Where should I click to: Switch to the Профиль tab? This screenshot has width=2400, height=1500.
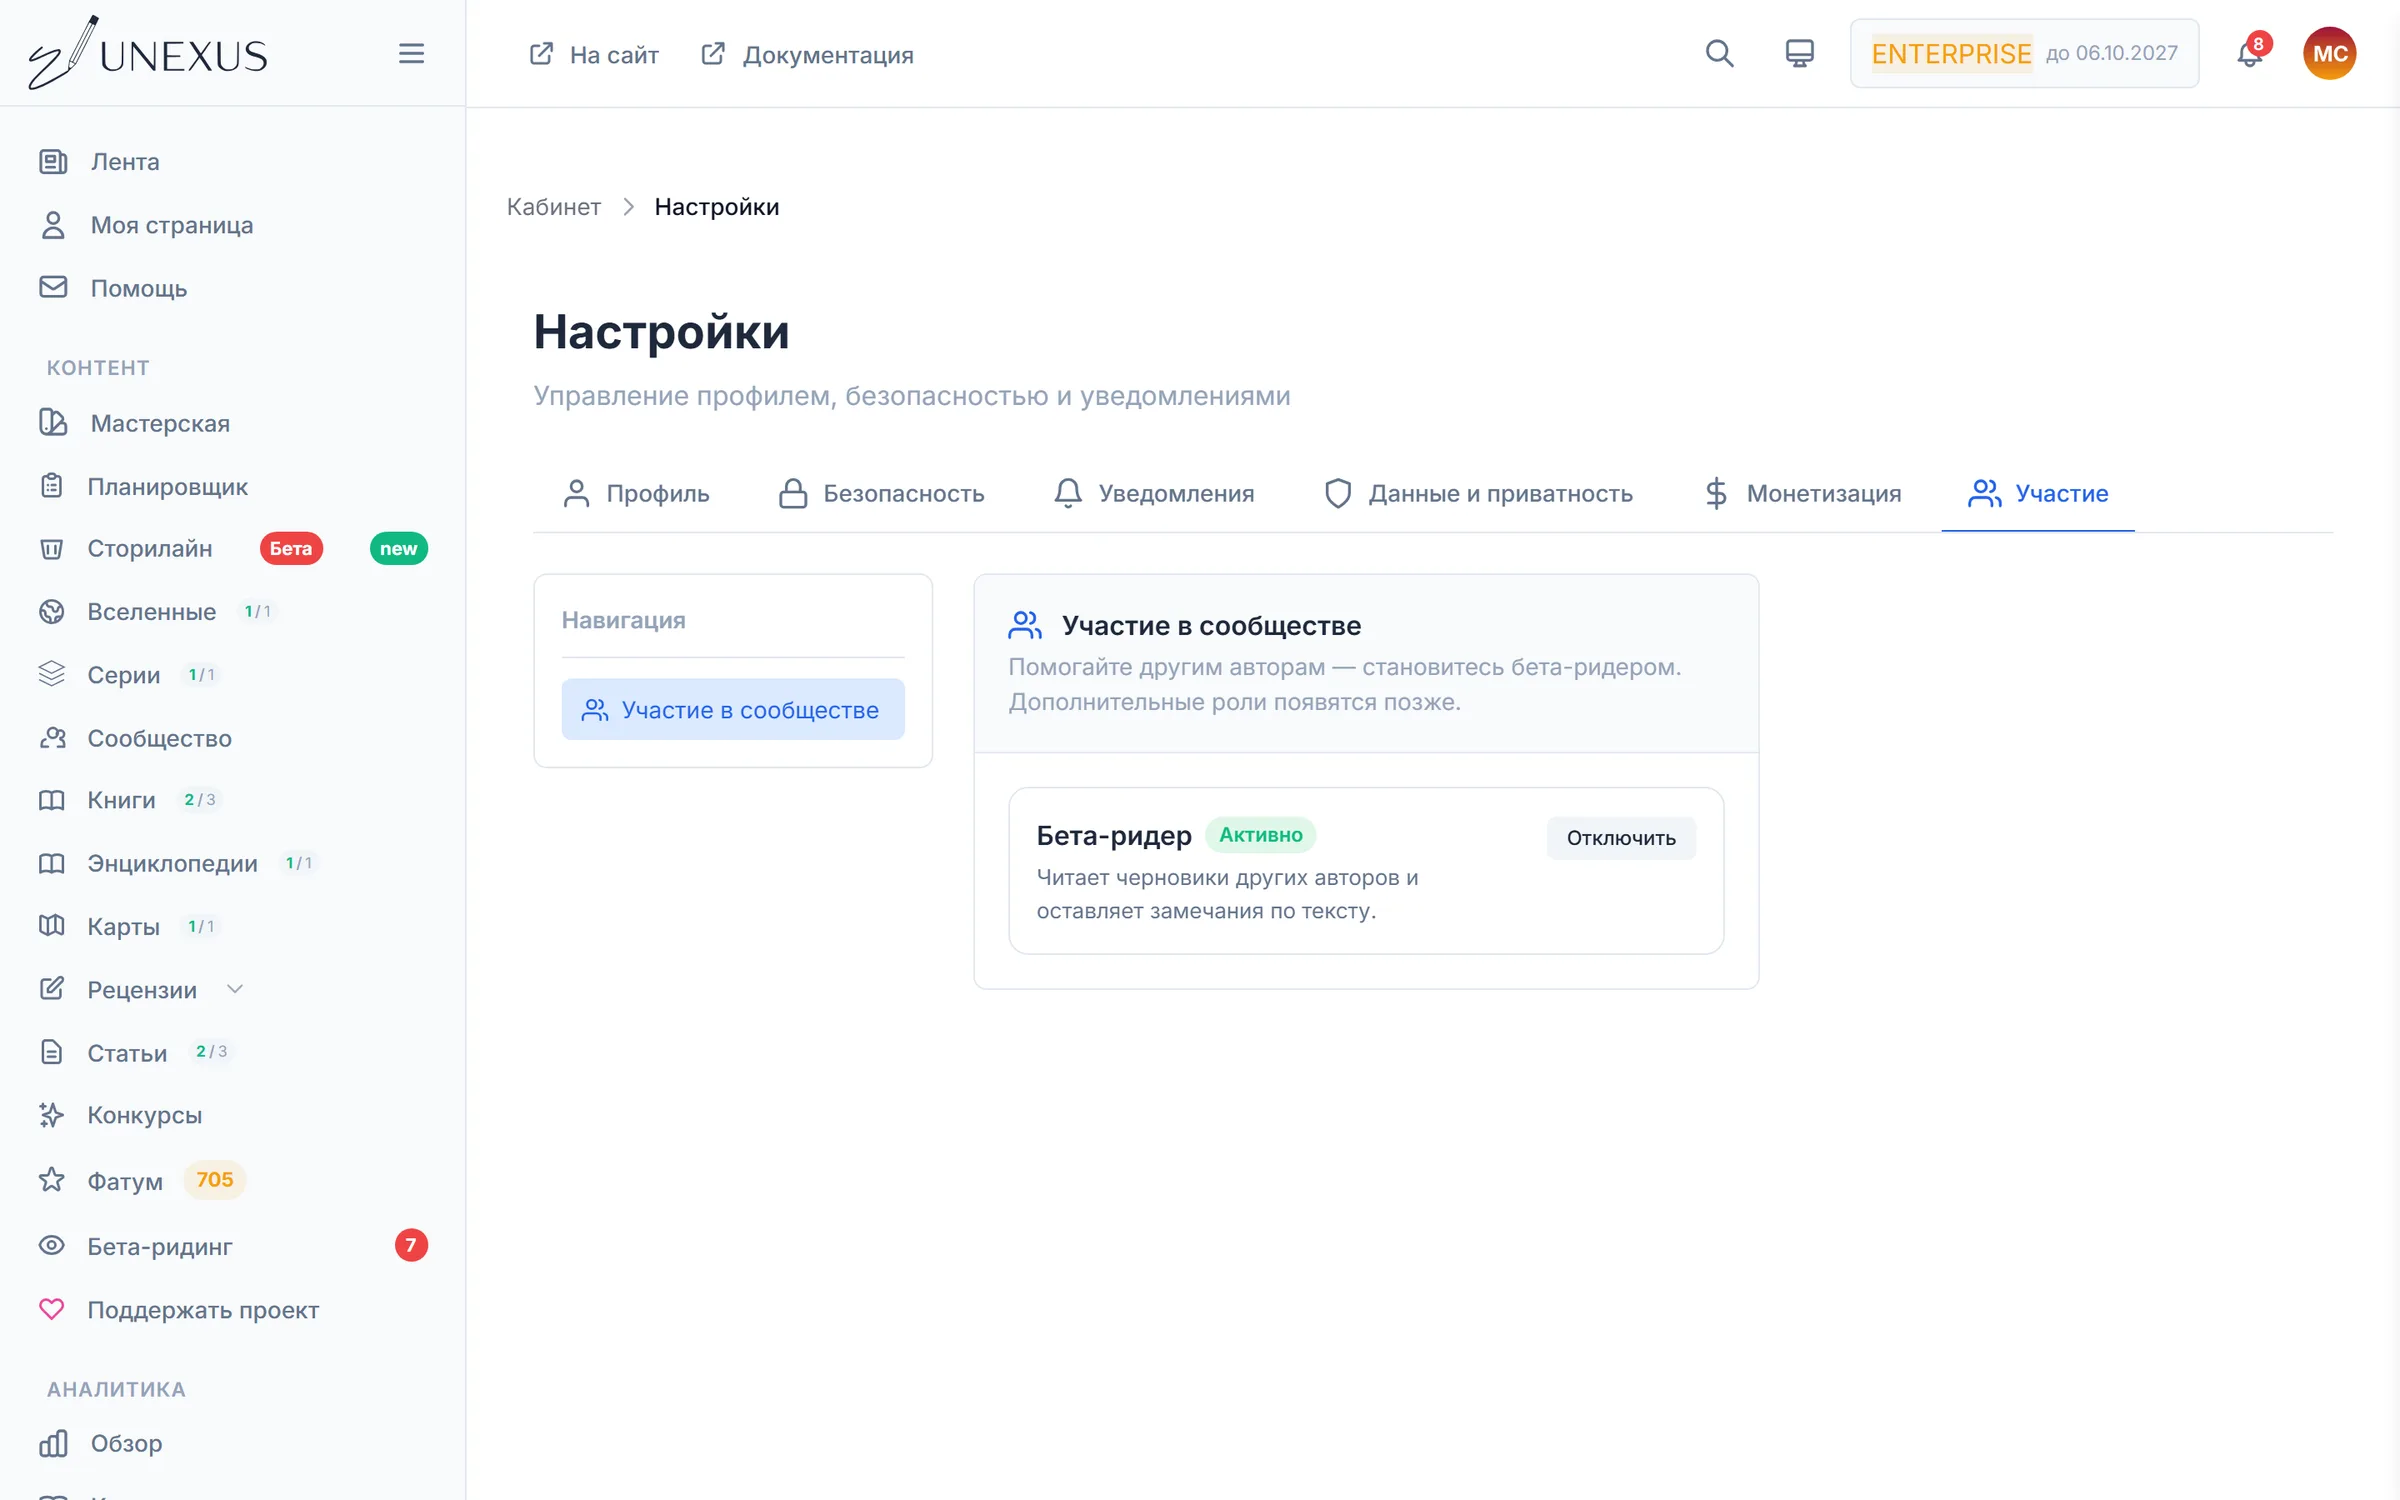pos(636,493)
